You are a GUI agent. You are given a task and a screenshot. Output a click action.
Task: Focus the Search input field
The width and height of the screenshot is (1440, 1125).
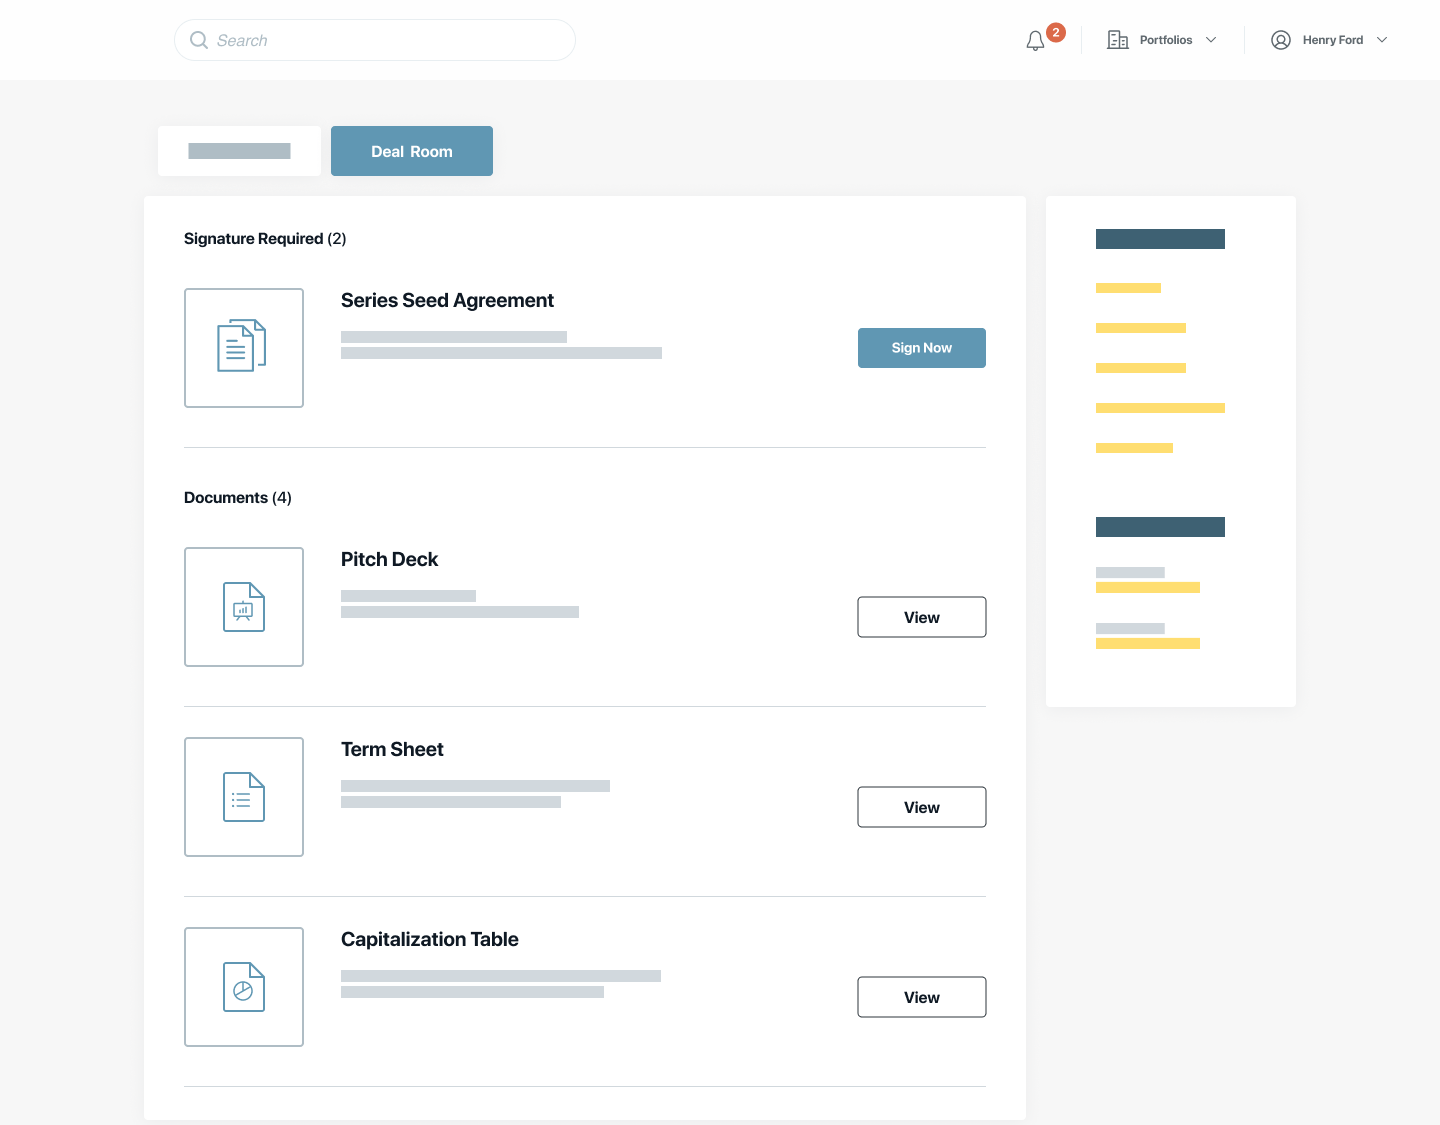click(390, 40)
